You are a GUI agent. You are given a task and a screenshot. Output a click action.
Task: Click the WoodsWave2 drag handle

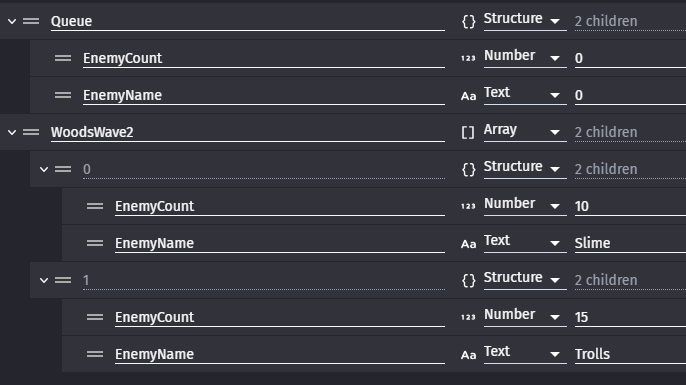[x=31, y=132]
